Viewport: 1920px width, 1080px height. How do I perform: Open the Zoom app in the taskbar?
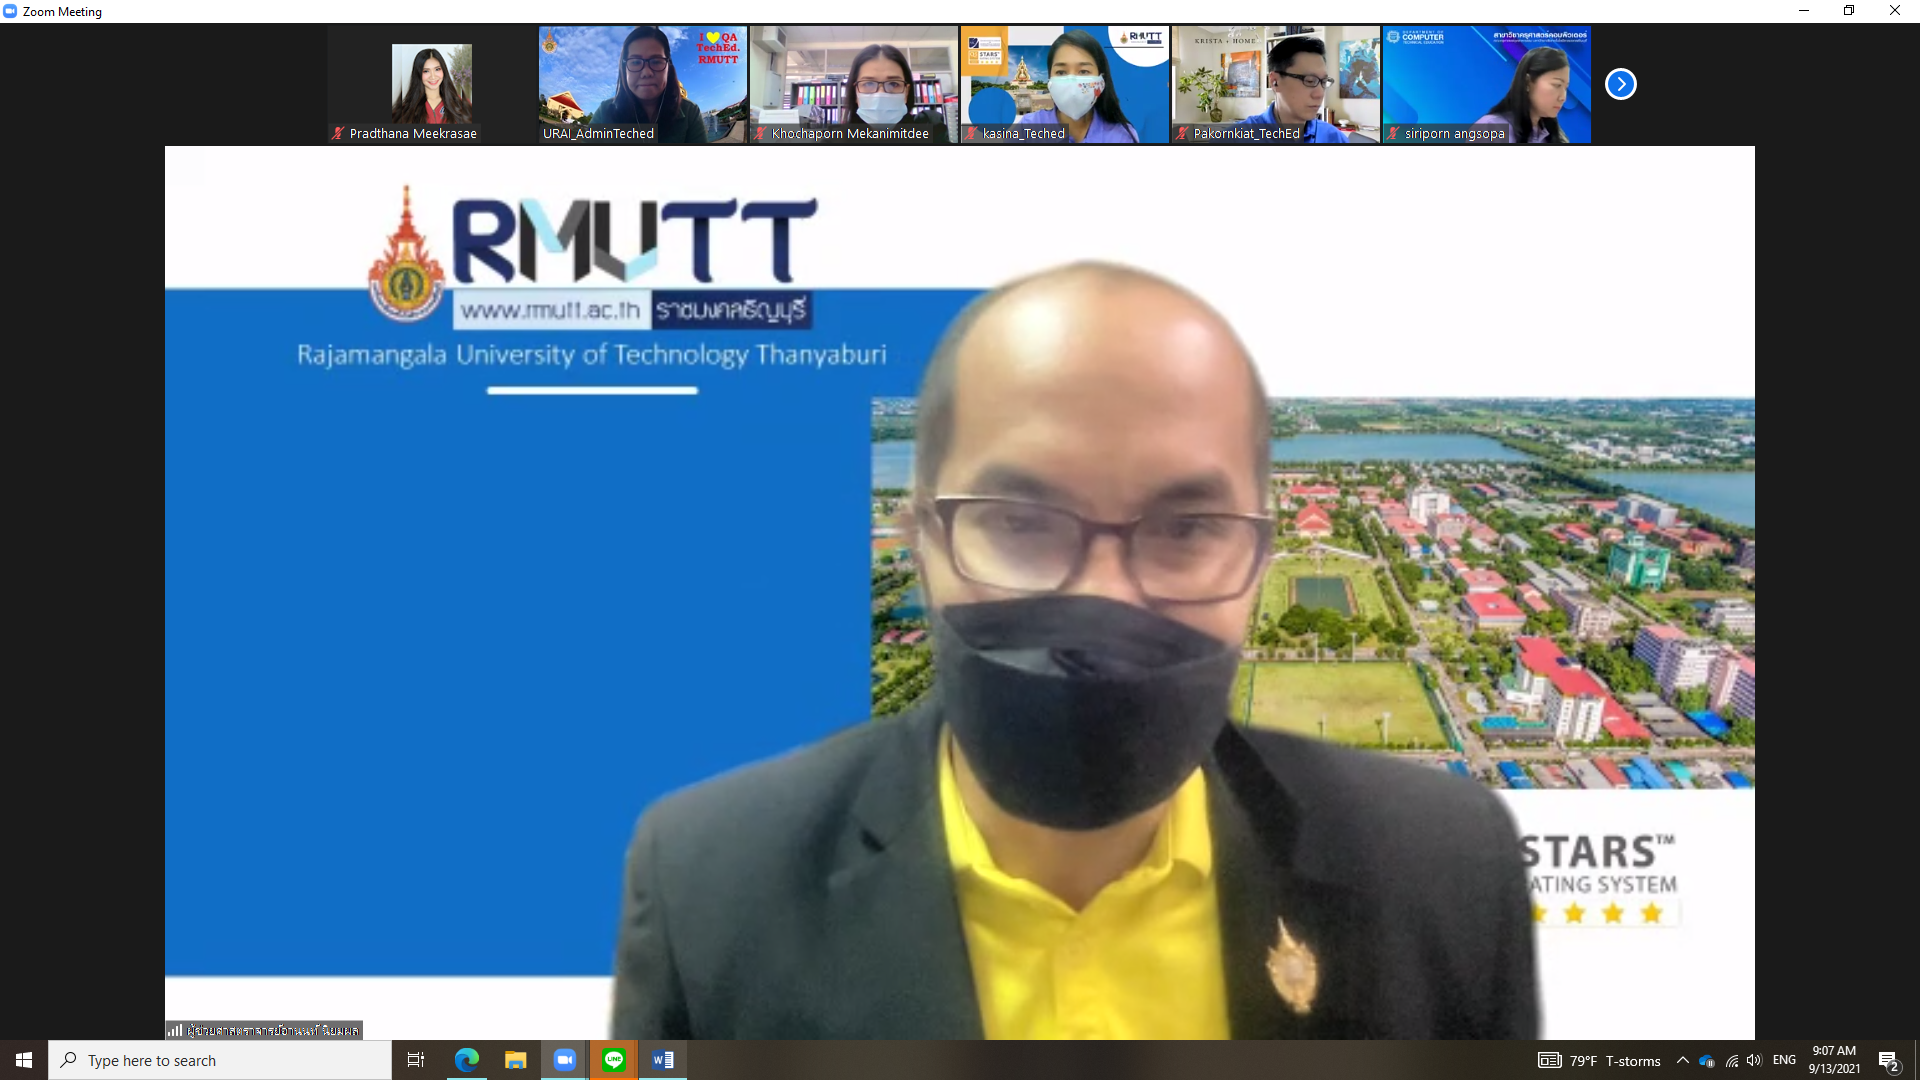[x=565, y=1060]
